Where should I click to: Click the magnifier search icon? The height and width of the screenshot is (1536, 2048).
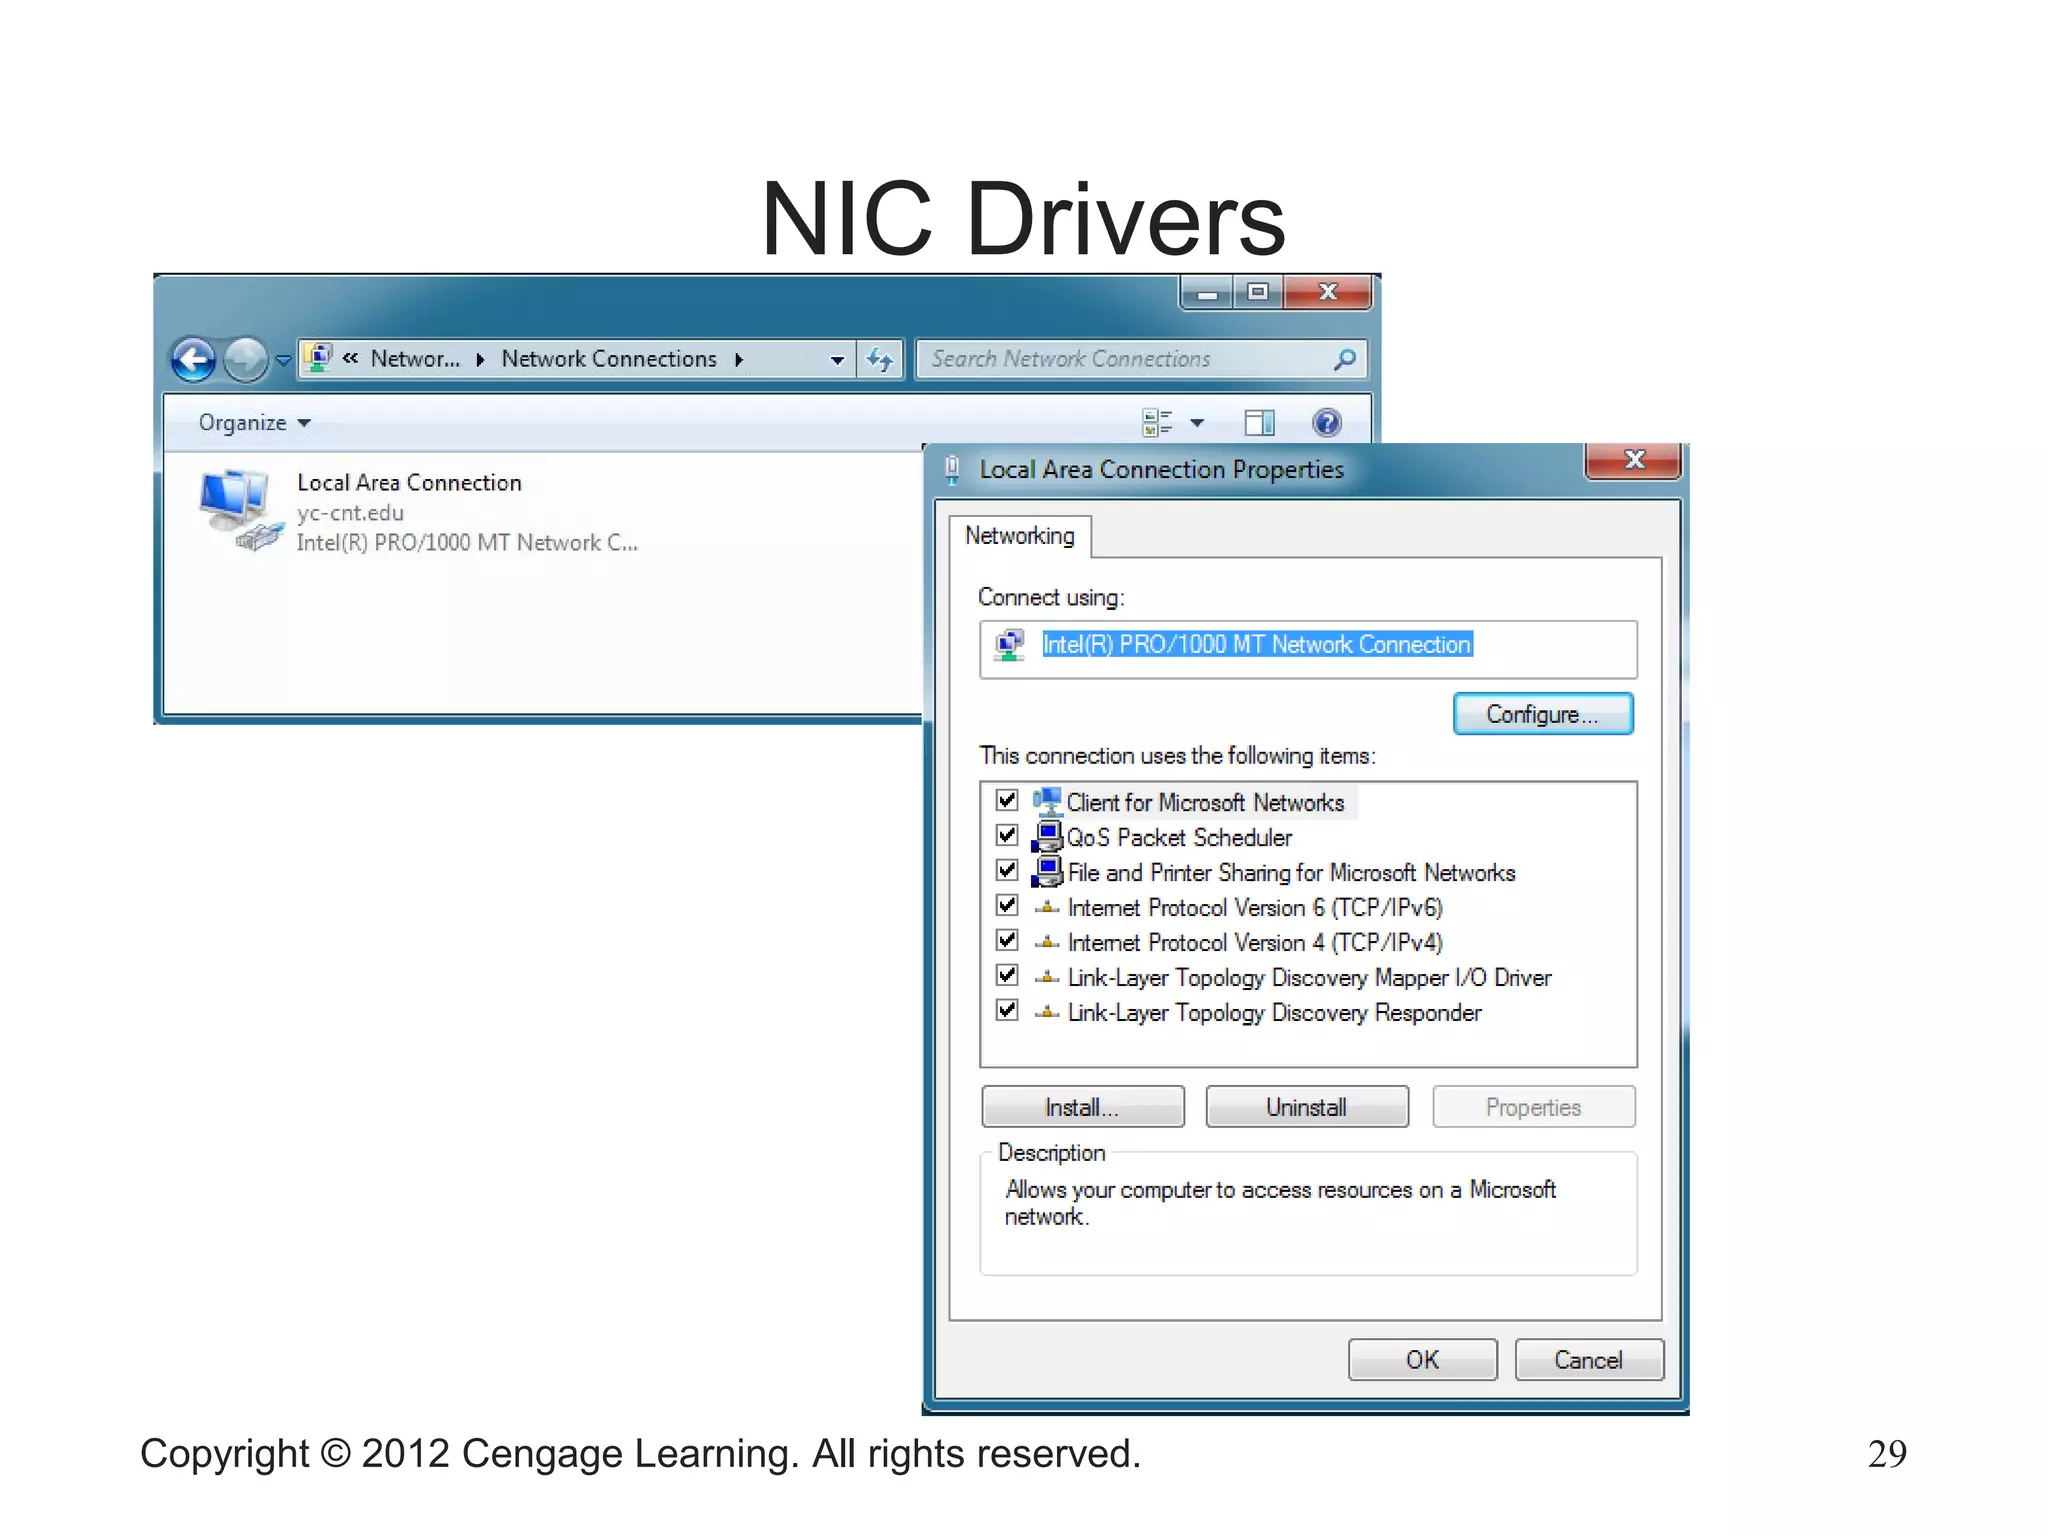(1345, 359)
